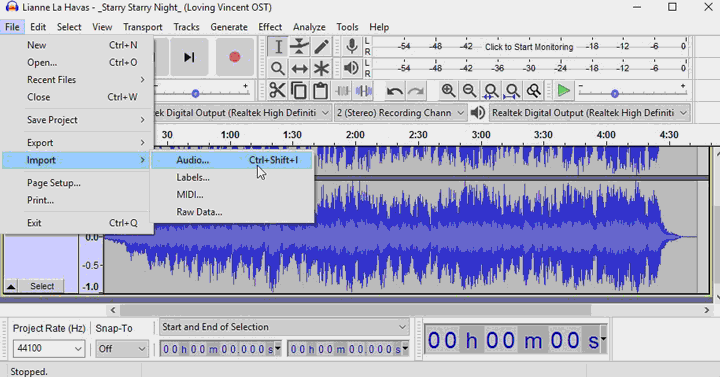Viewport: 720px width, 377px height.
Task: Choose Import Labels... entry
Action: point(231,178)
